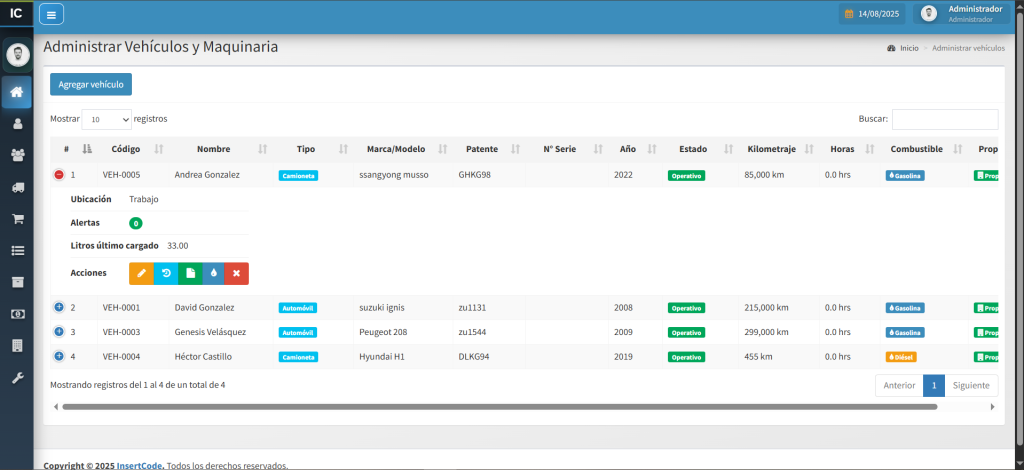Viewport: 1024px width, 470px height.
Task: Open the shopping cart sidebar section
Action: point(17,219)
